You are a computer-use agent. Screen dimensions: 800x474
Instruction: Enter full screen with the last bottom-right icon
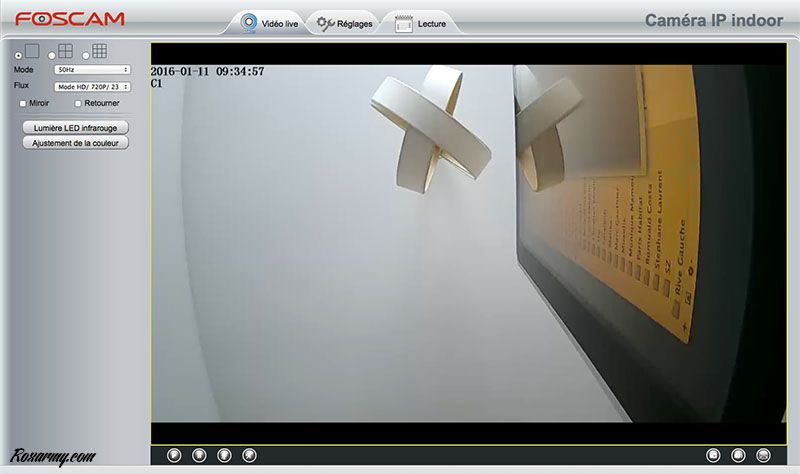pos(764,455)
